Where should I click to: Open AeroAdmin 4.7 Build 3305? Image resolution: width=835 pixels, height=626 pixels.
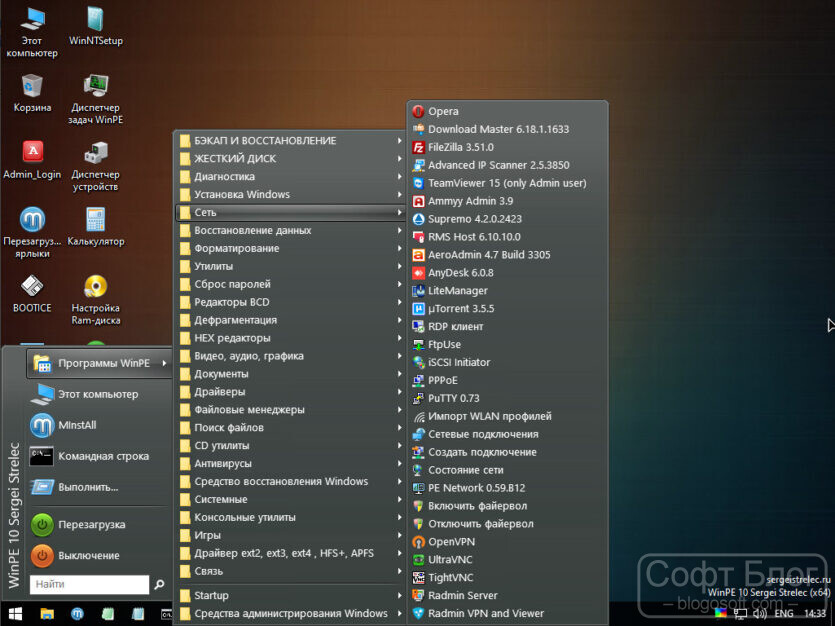point(507,255)
